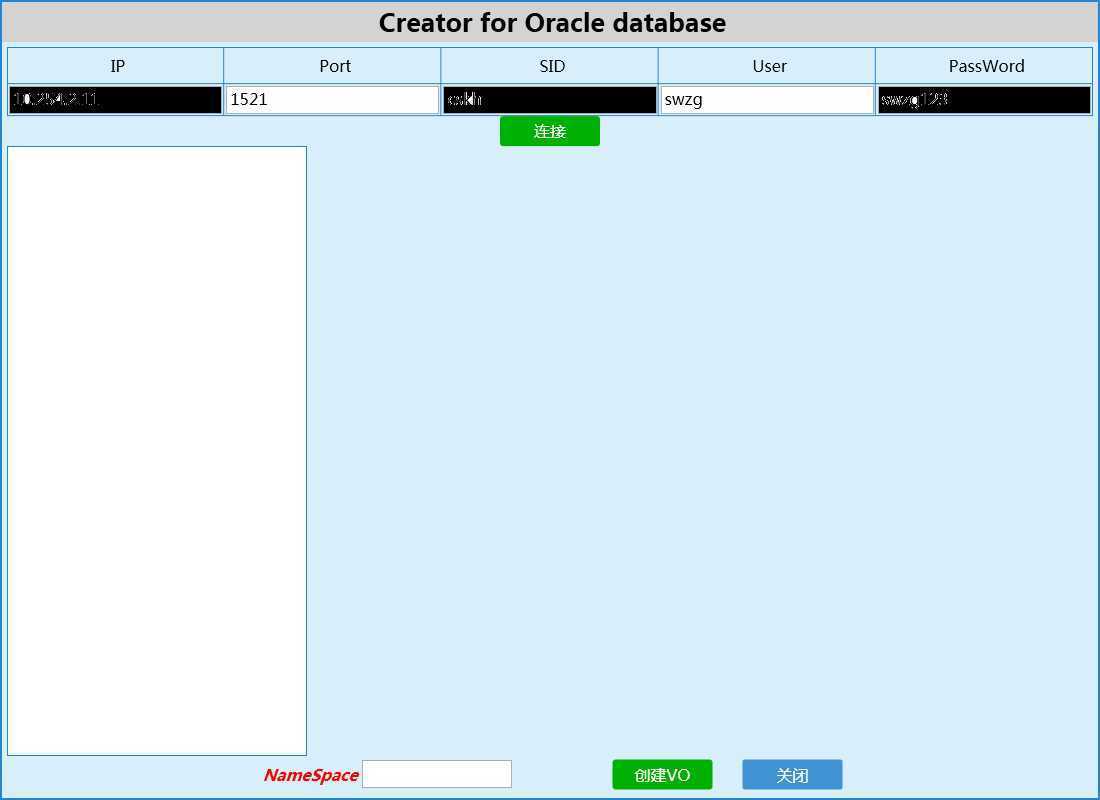The width and height of the screenshot is (1100, 800).
Task: Click the PassWord column header
Action: 984,66
